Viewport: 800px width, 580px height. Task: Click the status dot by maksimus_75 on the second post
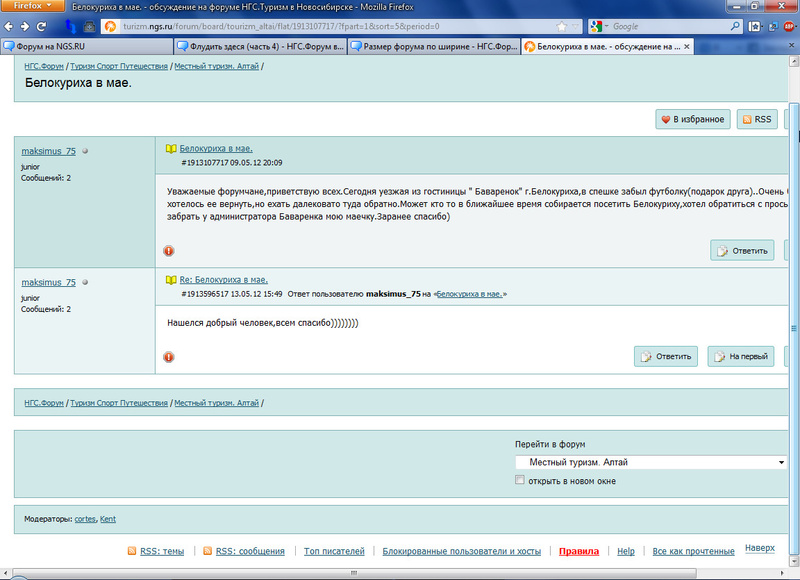click(x=85, y=282)
